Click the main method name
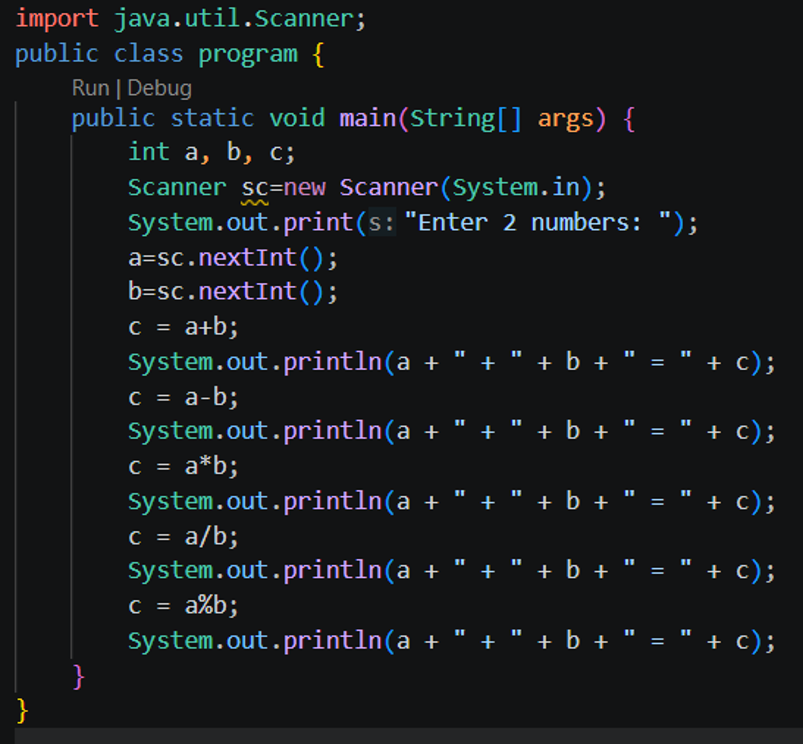Viewport: 803px width, 744px height. [x=368, y=118]
